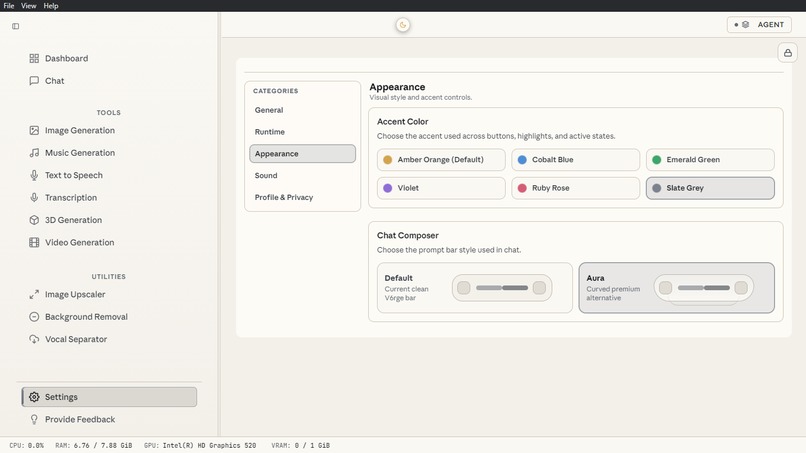Click the GPU Intel(R) HD Graphics 520 status
Viewport: 806px width, 453px height.
coord(200,446)
